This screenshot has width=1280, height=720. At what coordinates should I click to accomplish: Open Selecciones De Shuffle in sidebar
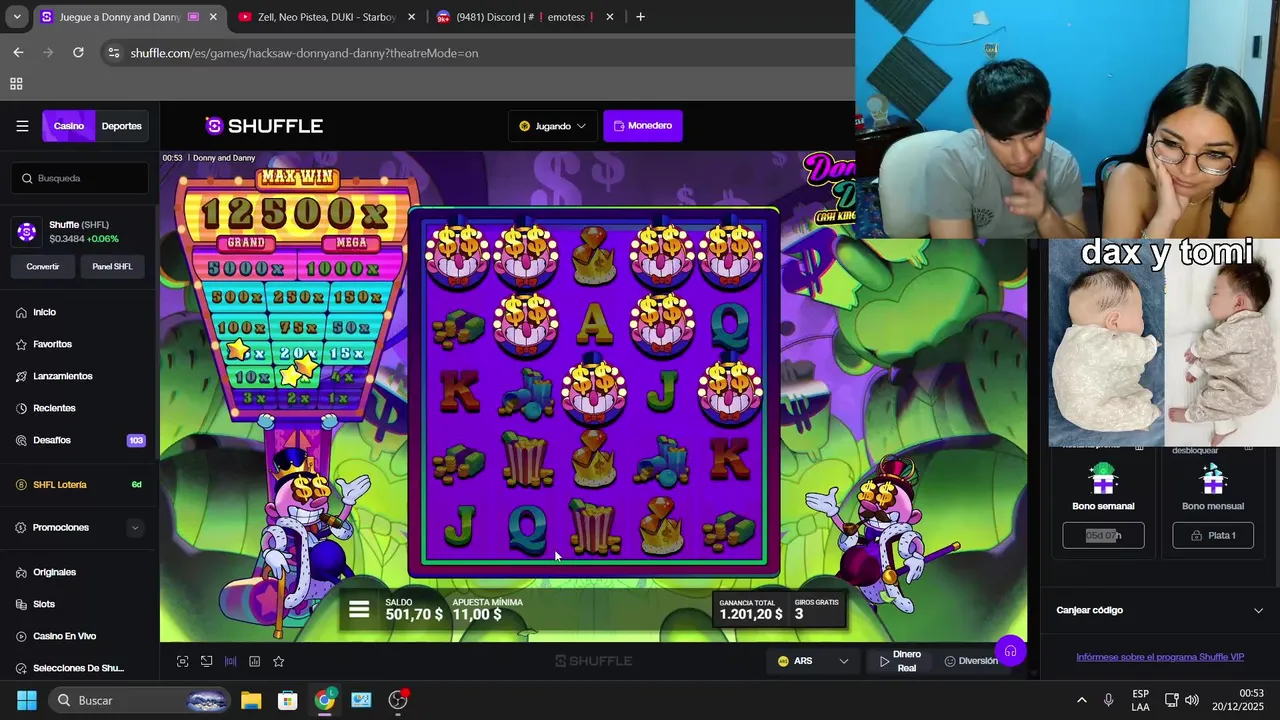click(78, 668)
